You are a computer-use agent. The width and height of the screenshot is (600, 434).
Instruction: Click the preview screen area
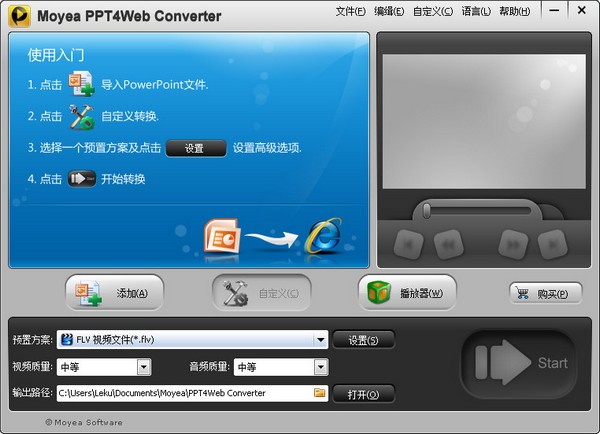[484, 121]
